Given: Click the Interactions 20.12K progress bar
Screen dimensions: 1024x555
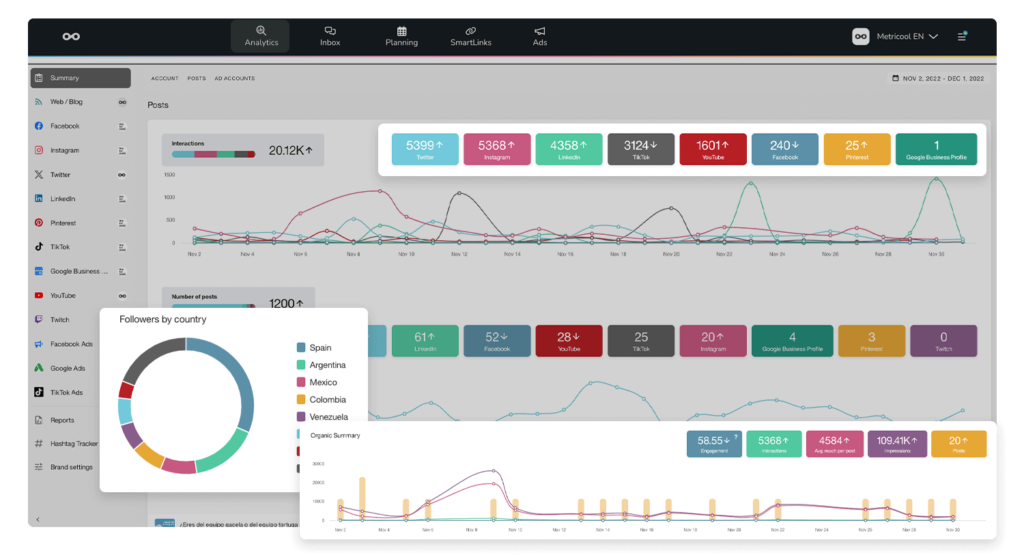Looking at the screenshot, I should pos(214,154).
